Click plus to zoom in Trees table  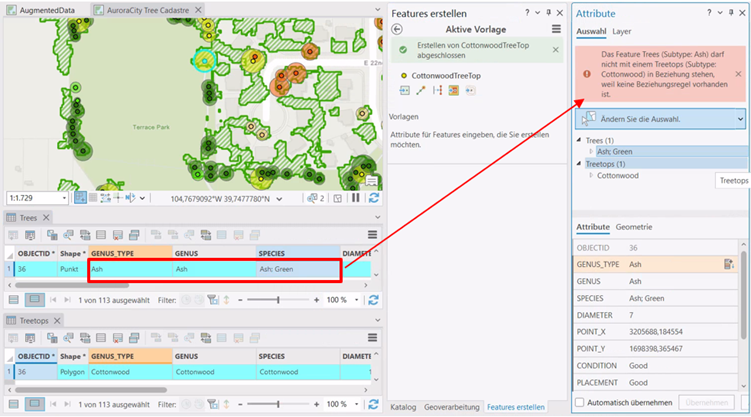(316, 300)
